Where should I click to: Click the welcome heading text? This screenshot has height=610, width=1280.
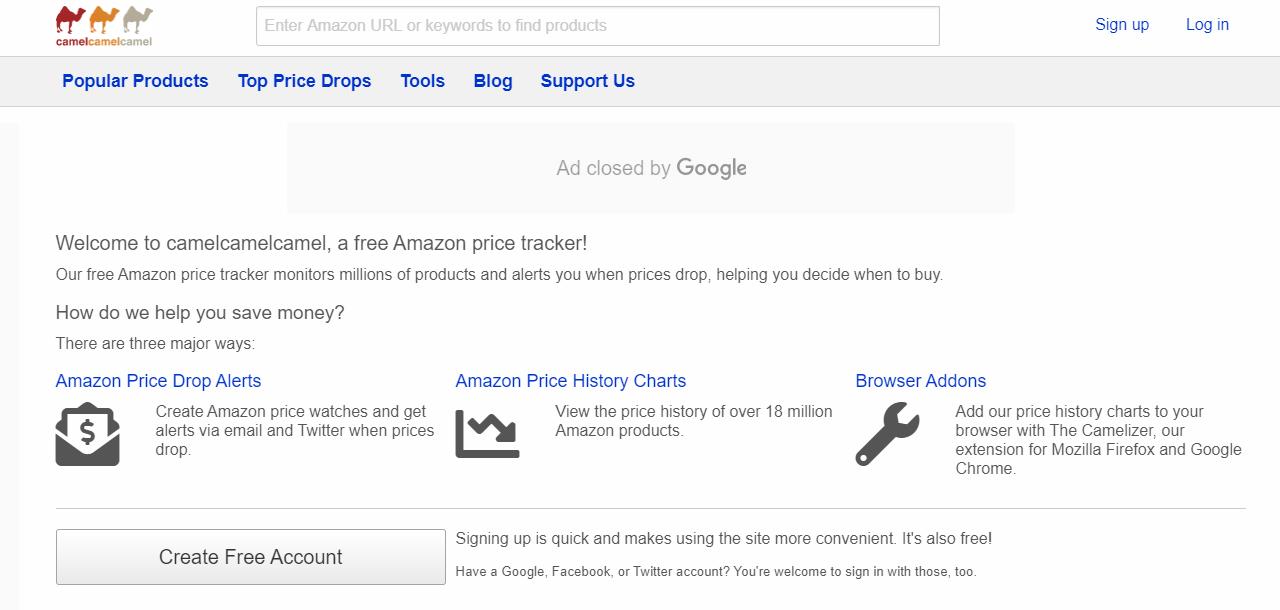(x=321, y=243)
